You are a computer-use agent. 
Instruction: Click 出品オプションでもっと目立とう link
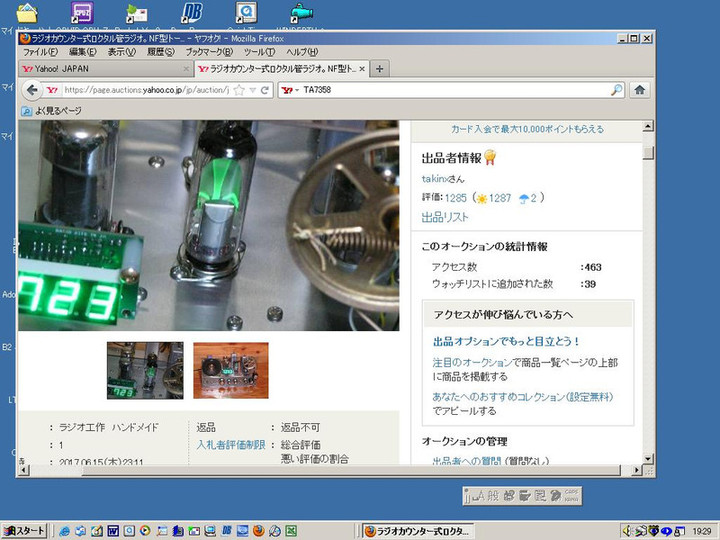coord(506,341)
